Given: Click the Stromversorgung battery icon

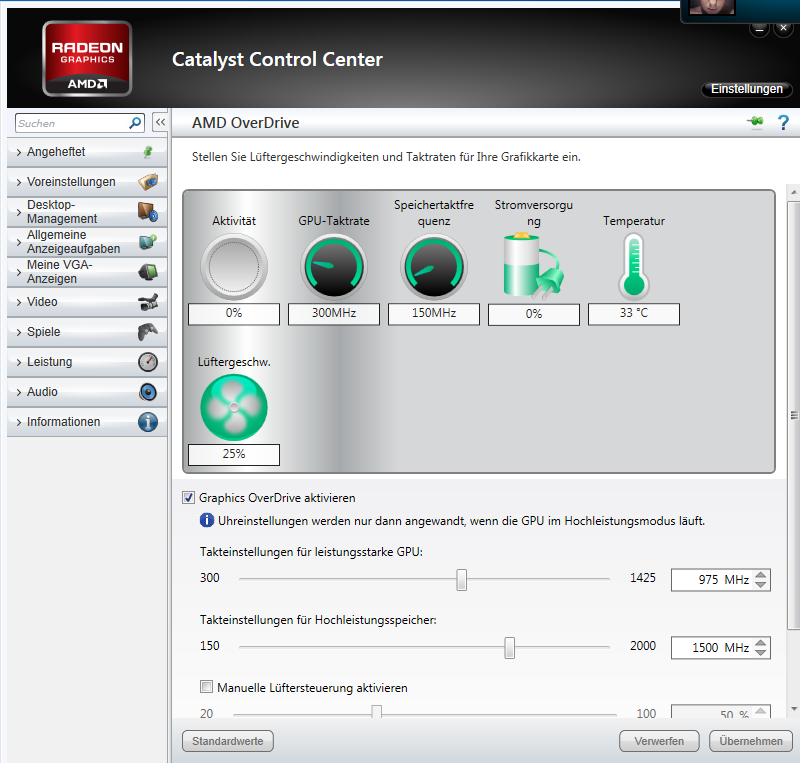Looking at the screenshot, I should pos(533,265).
